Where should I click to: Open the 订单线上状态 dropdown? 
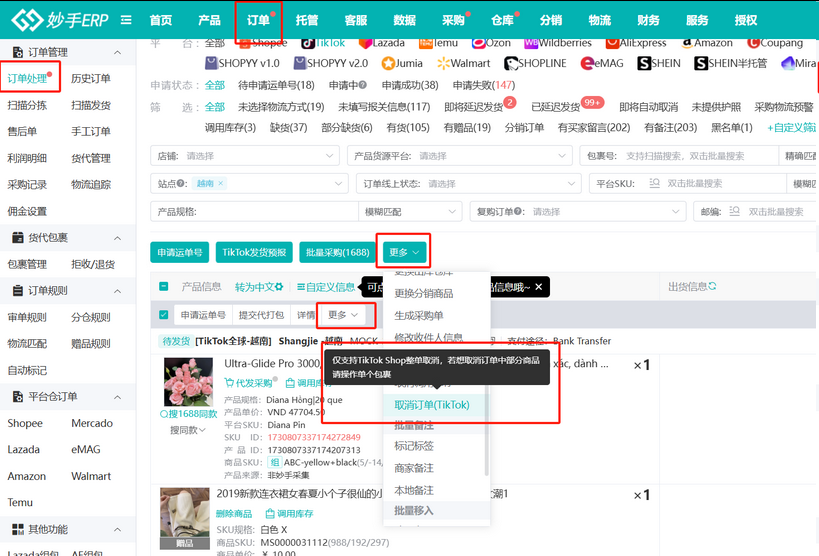click(x=468, y=183)
